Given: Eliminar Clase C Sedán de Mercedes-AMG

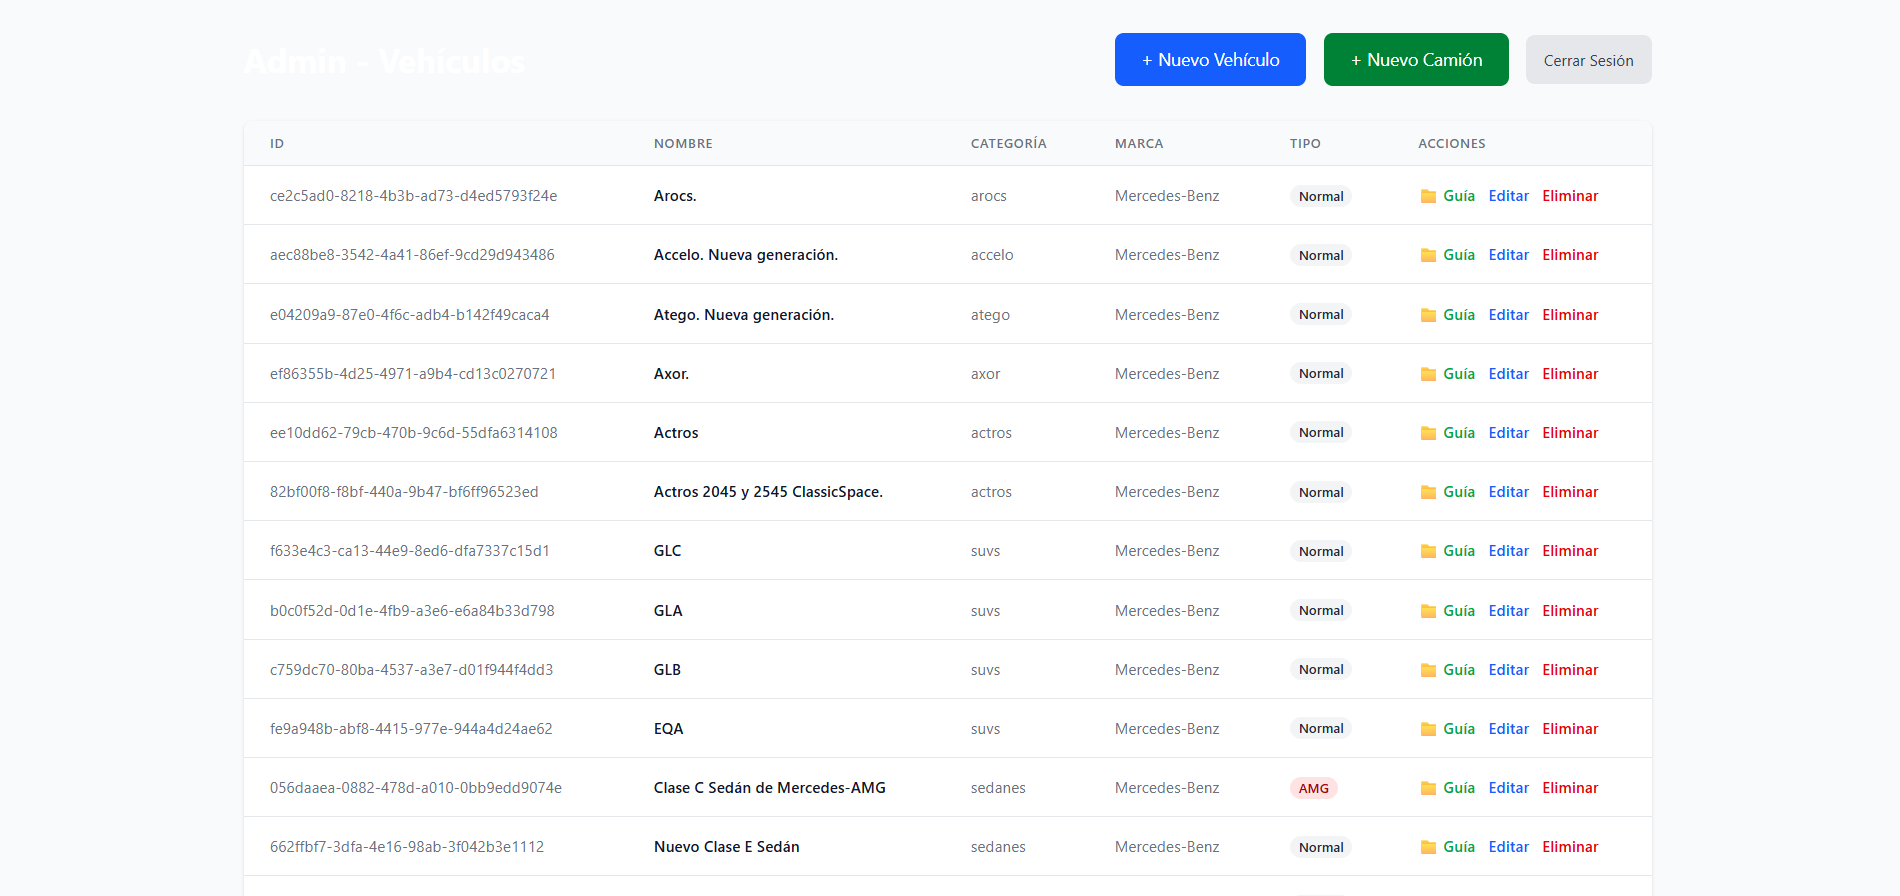Looking at the screenshot, I should pos(1570,788).
